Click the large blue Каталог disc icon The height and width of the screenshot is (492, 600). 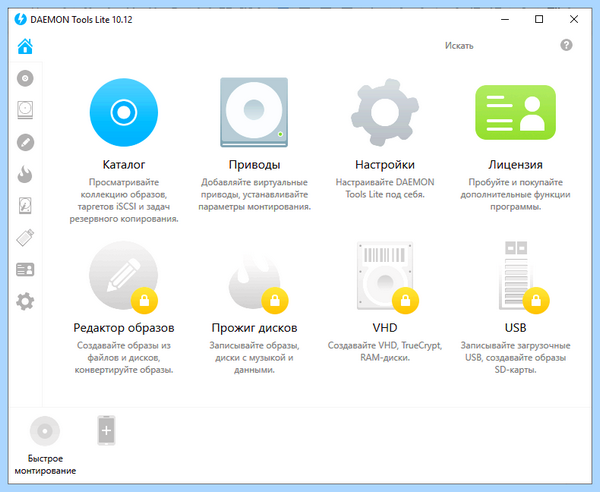pos(124,112)
